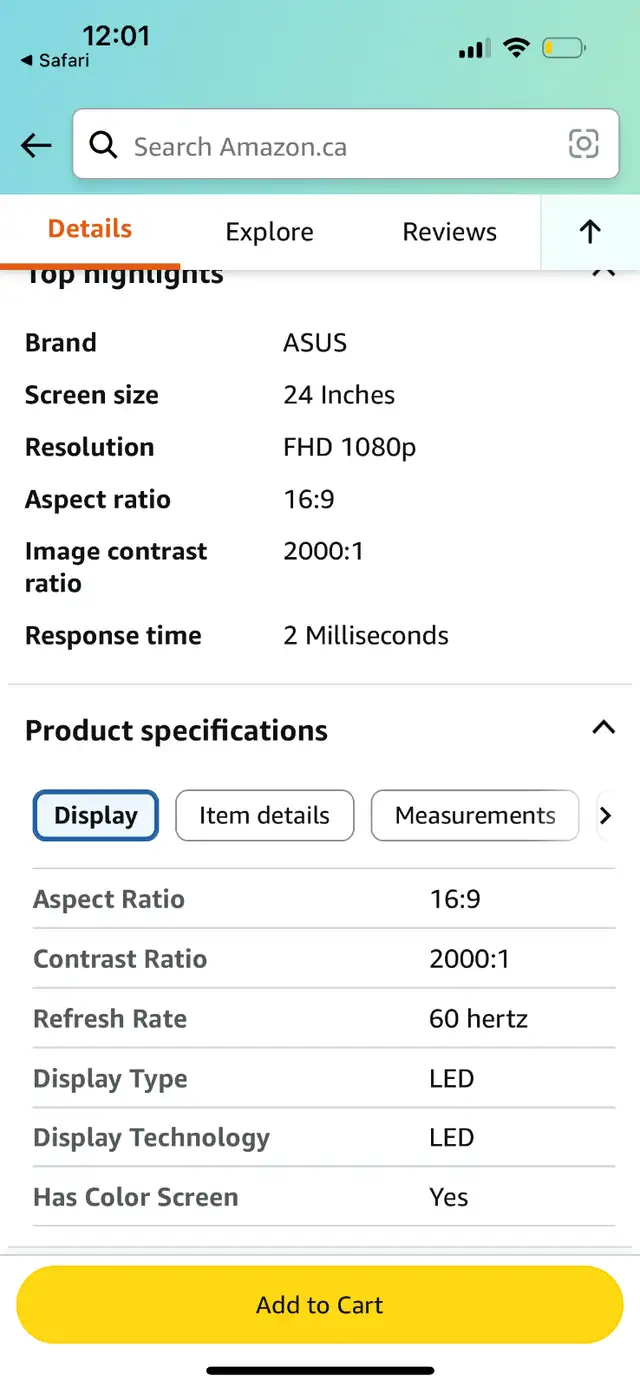Select the Item details chip

[264, 815]
